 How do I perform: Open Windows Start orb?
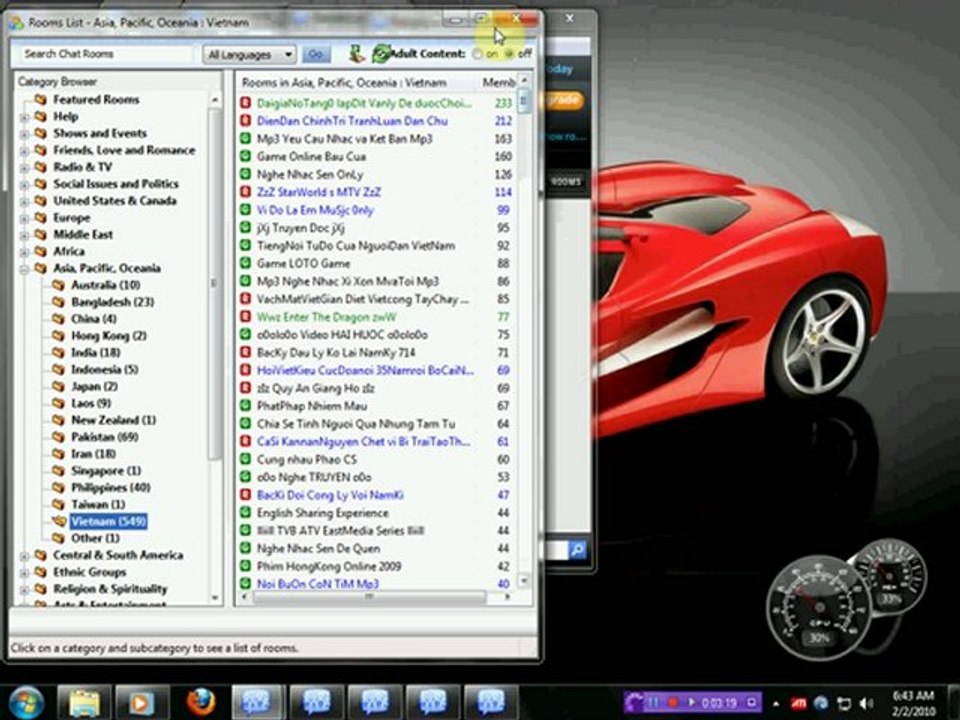(26, 702)
